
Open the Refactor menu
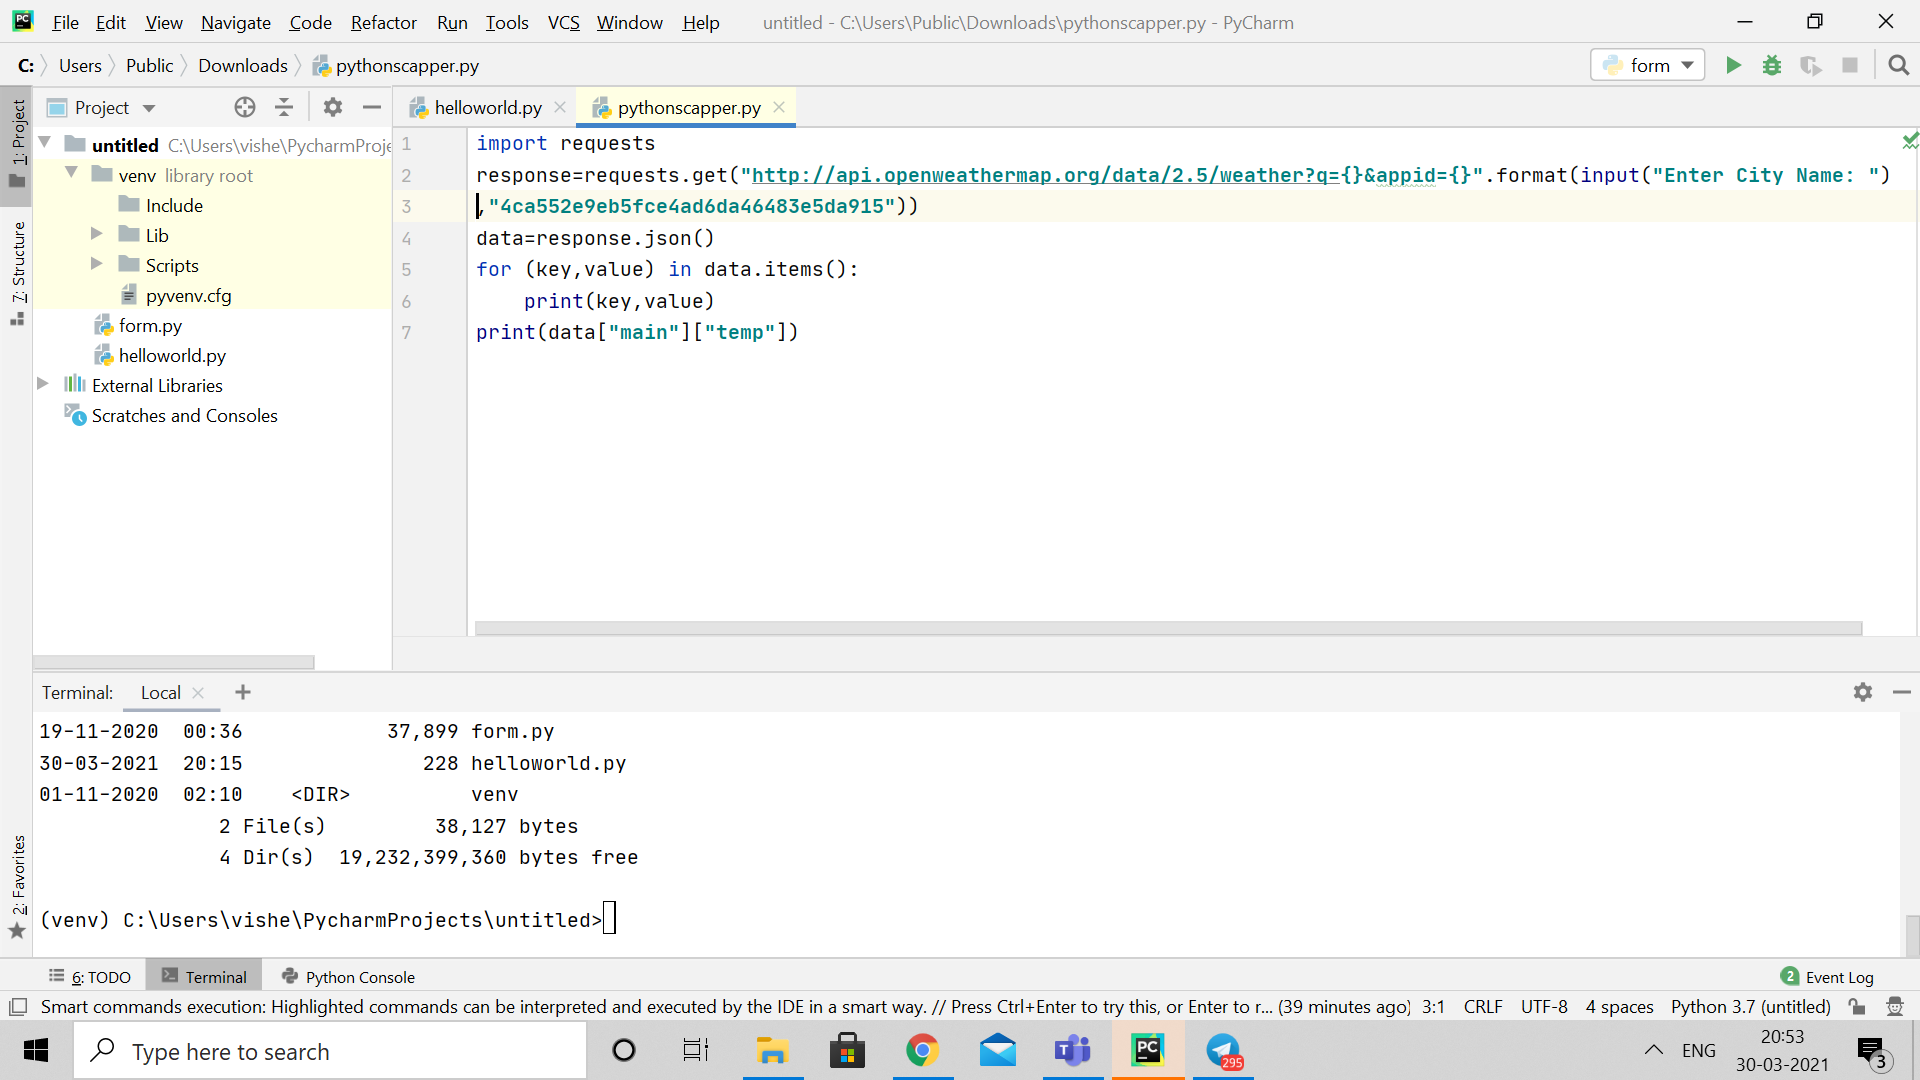(x=383, y=22)
